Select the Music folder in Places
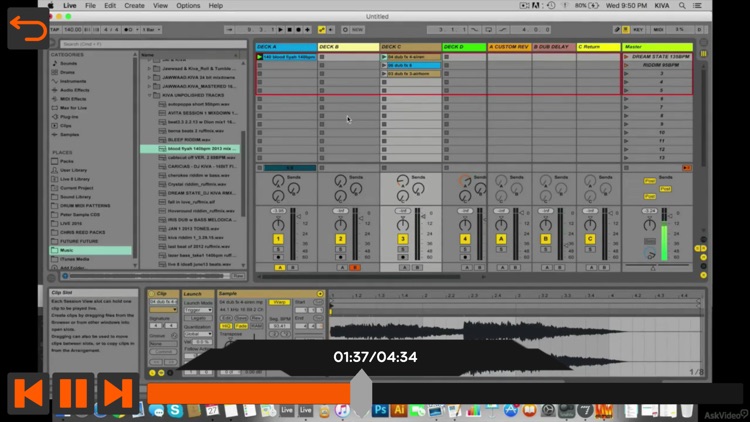The height and width of the screenshot is (422, 750). click(90, 250)
